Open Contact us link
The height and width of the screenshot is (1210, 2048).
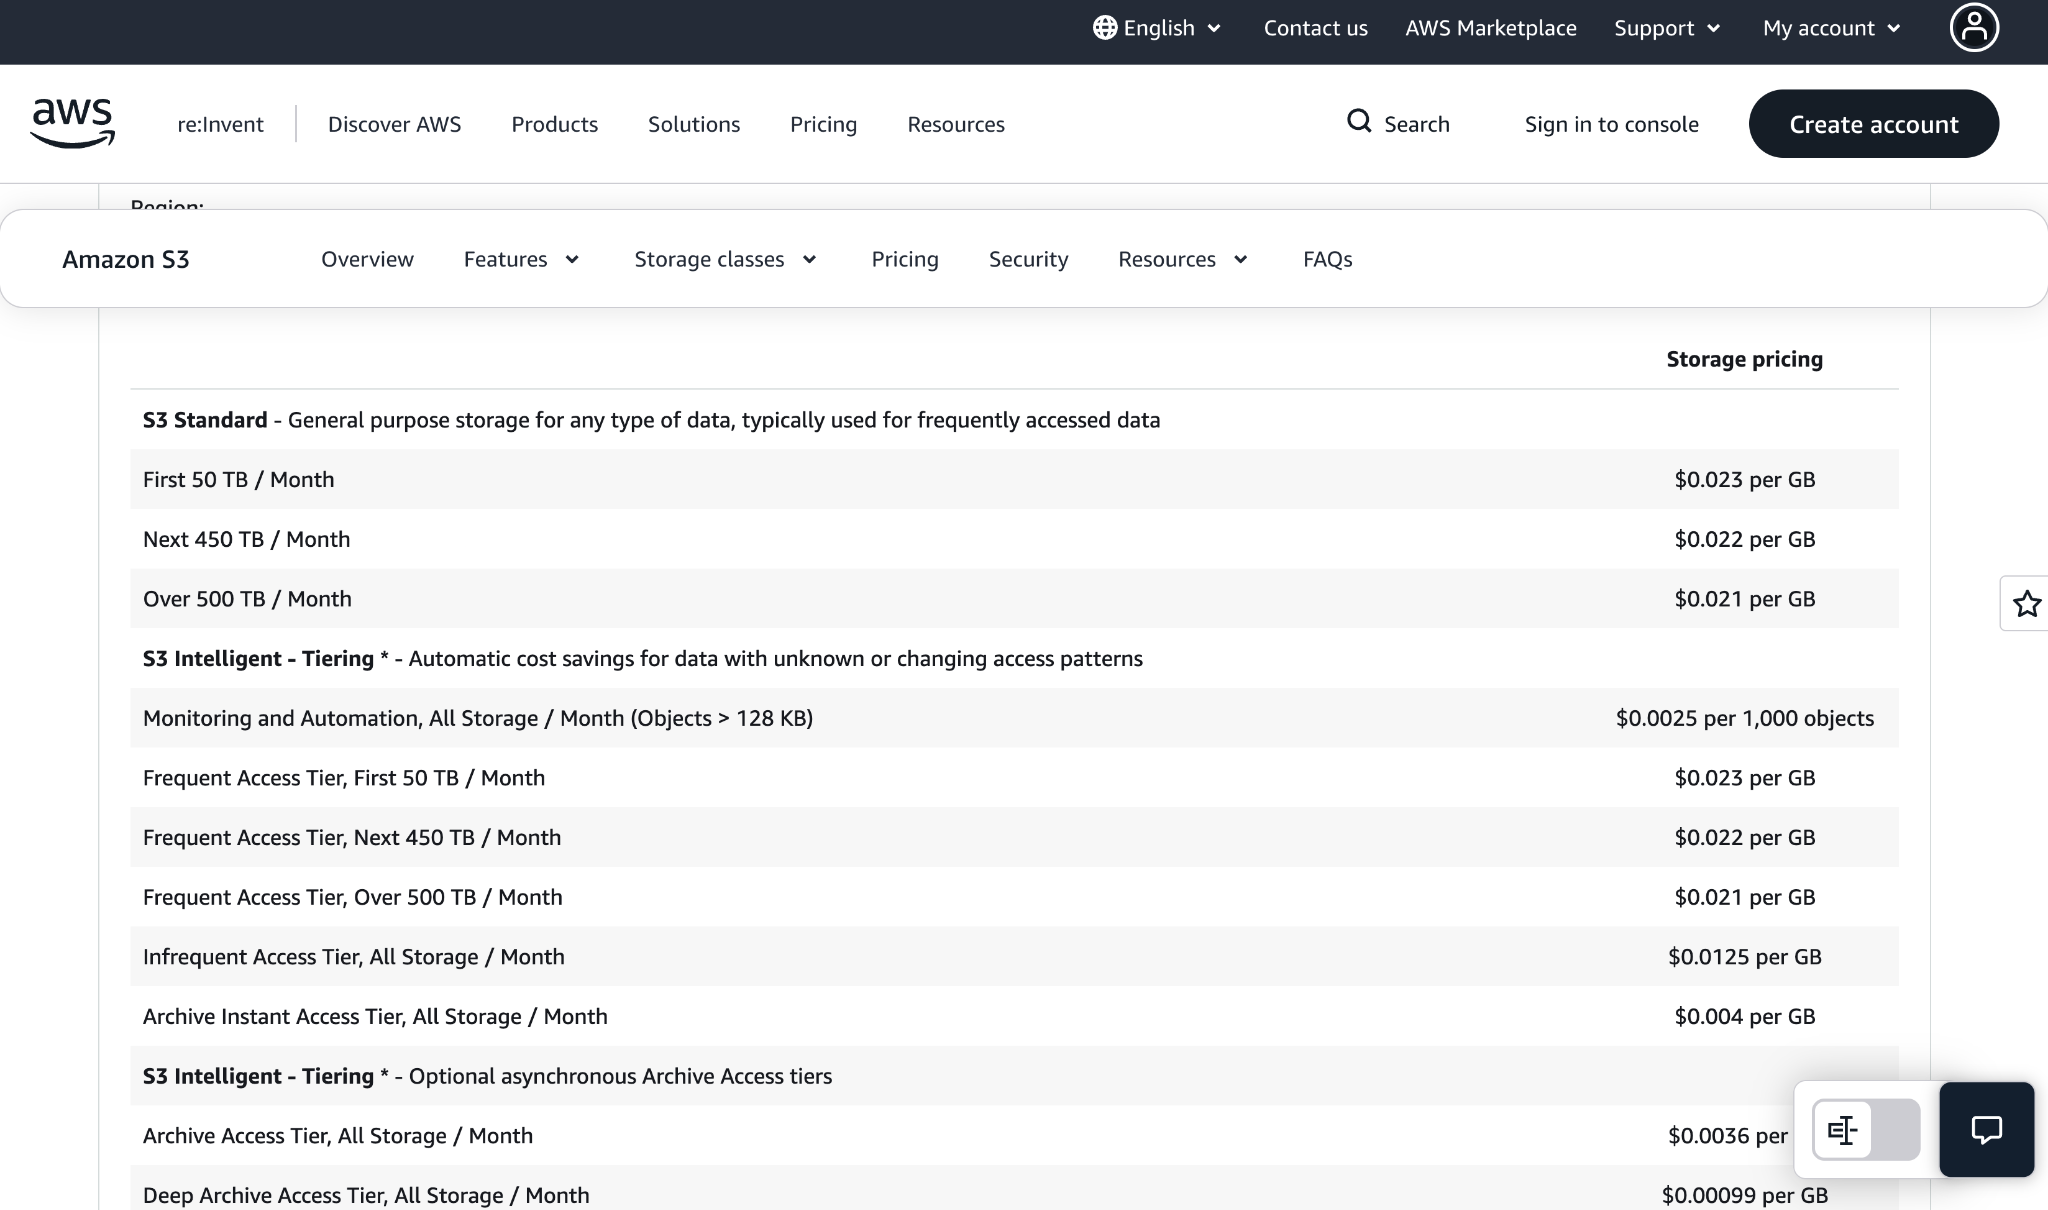[x=1315, y=28]
